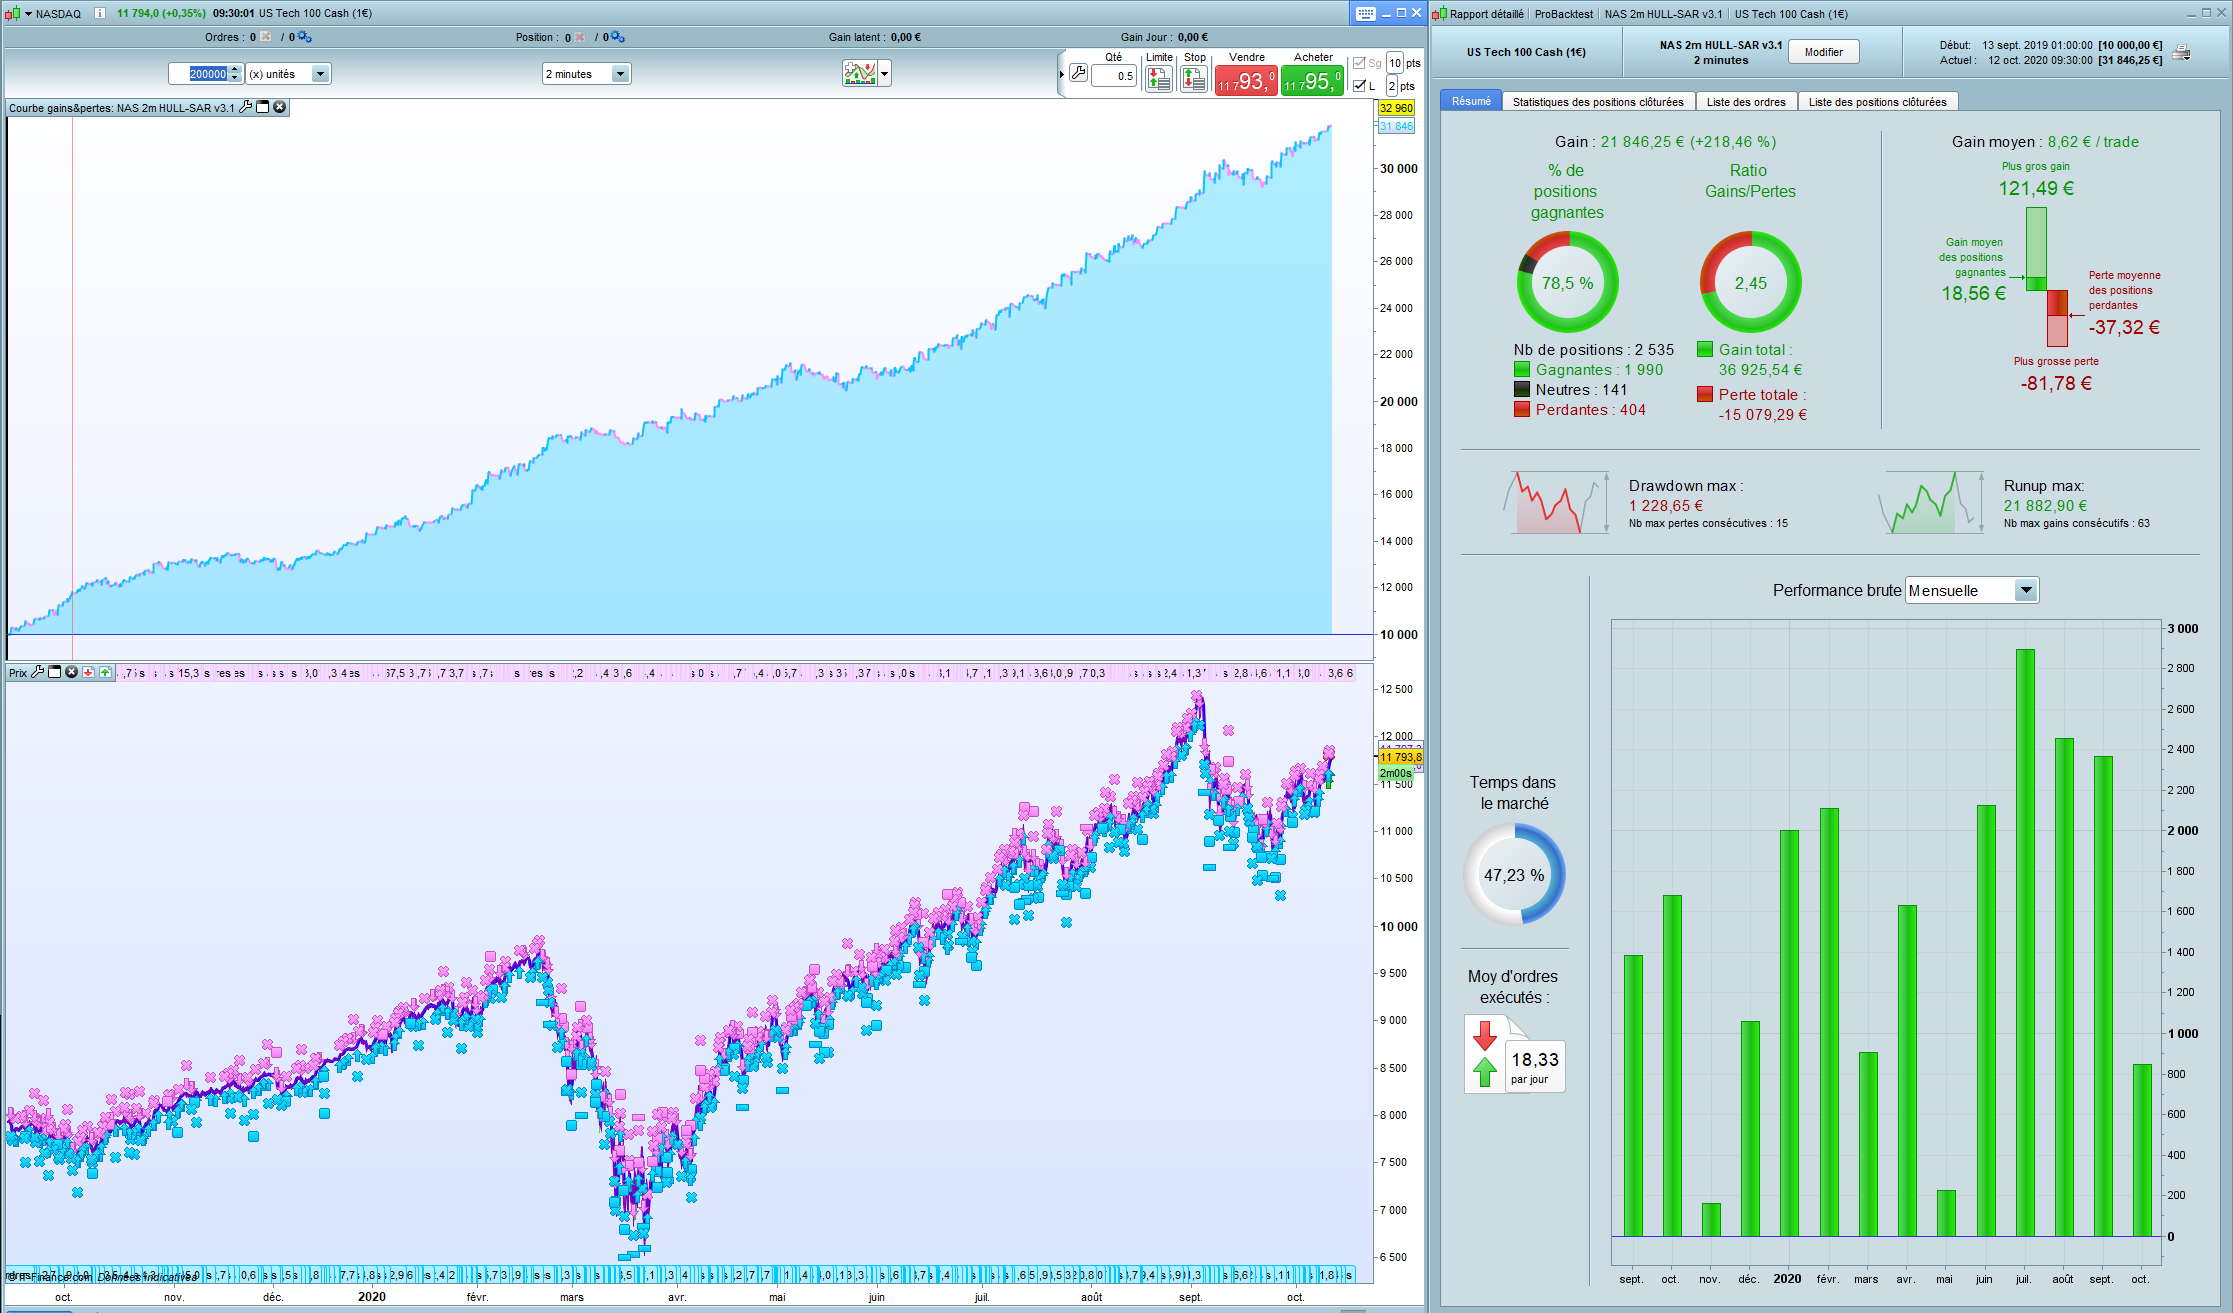The height and width of the screenshot is (1313, 2233).
Task: Toggle the Sg checkbox
Action: [1359, 63]
